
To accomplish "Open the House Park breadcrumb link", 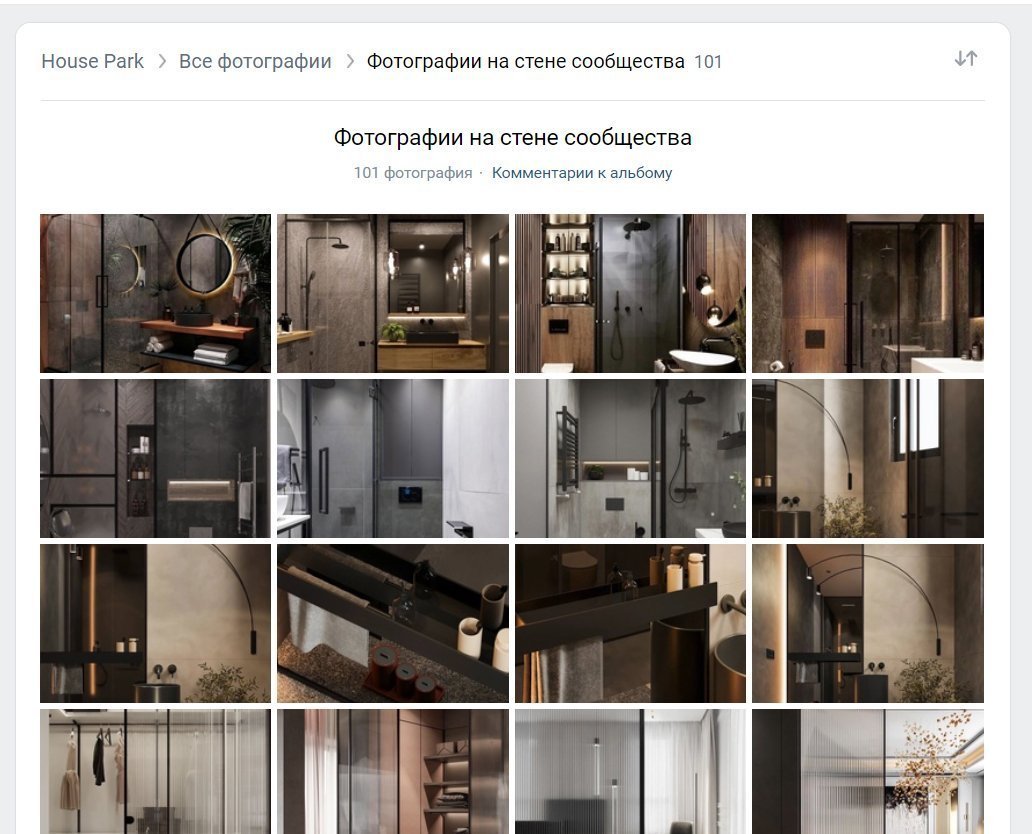I will coord(92,61).
